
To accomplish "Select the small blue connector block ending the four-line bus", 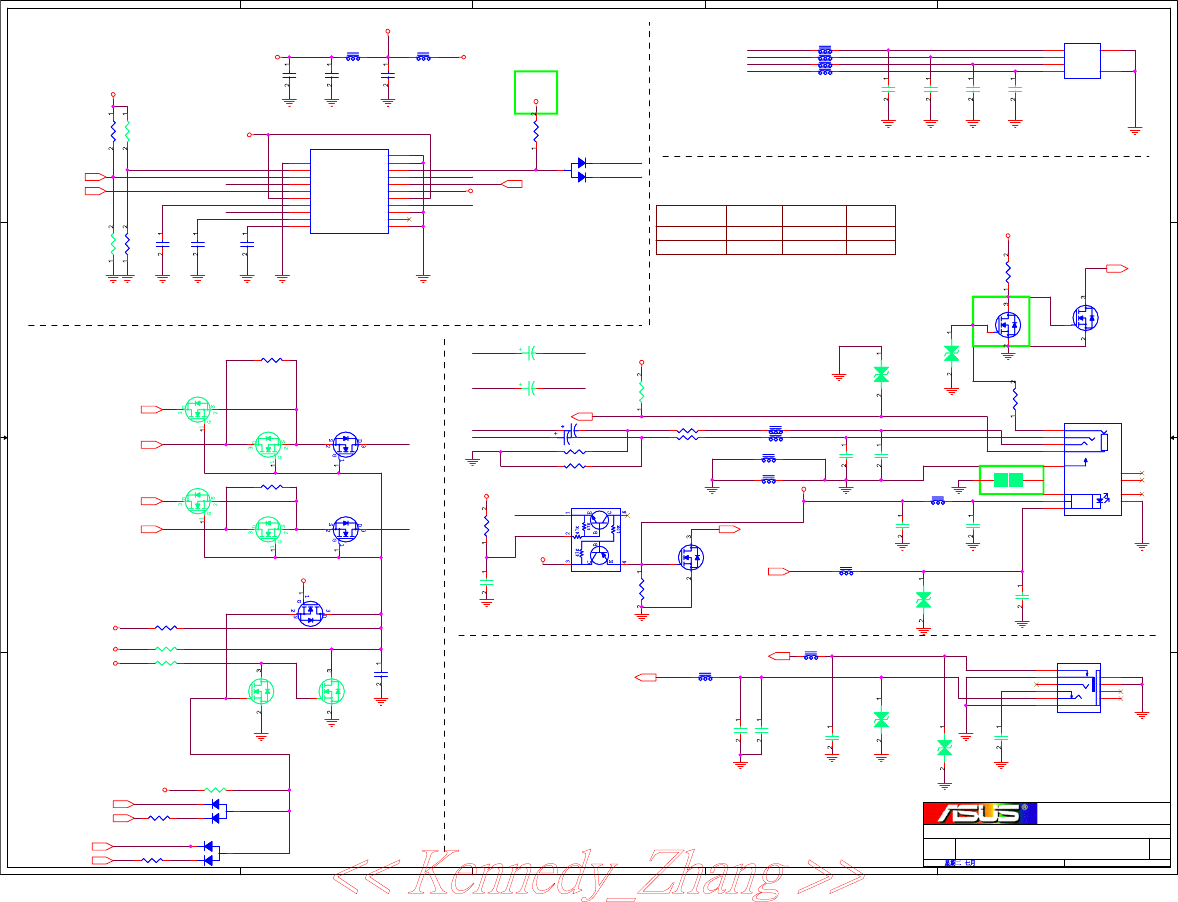I will click(x=1082, y=61).
